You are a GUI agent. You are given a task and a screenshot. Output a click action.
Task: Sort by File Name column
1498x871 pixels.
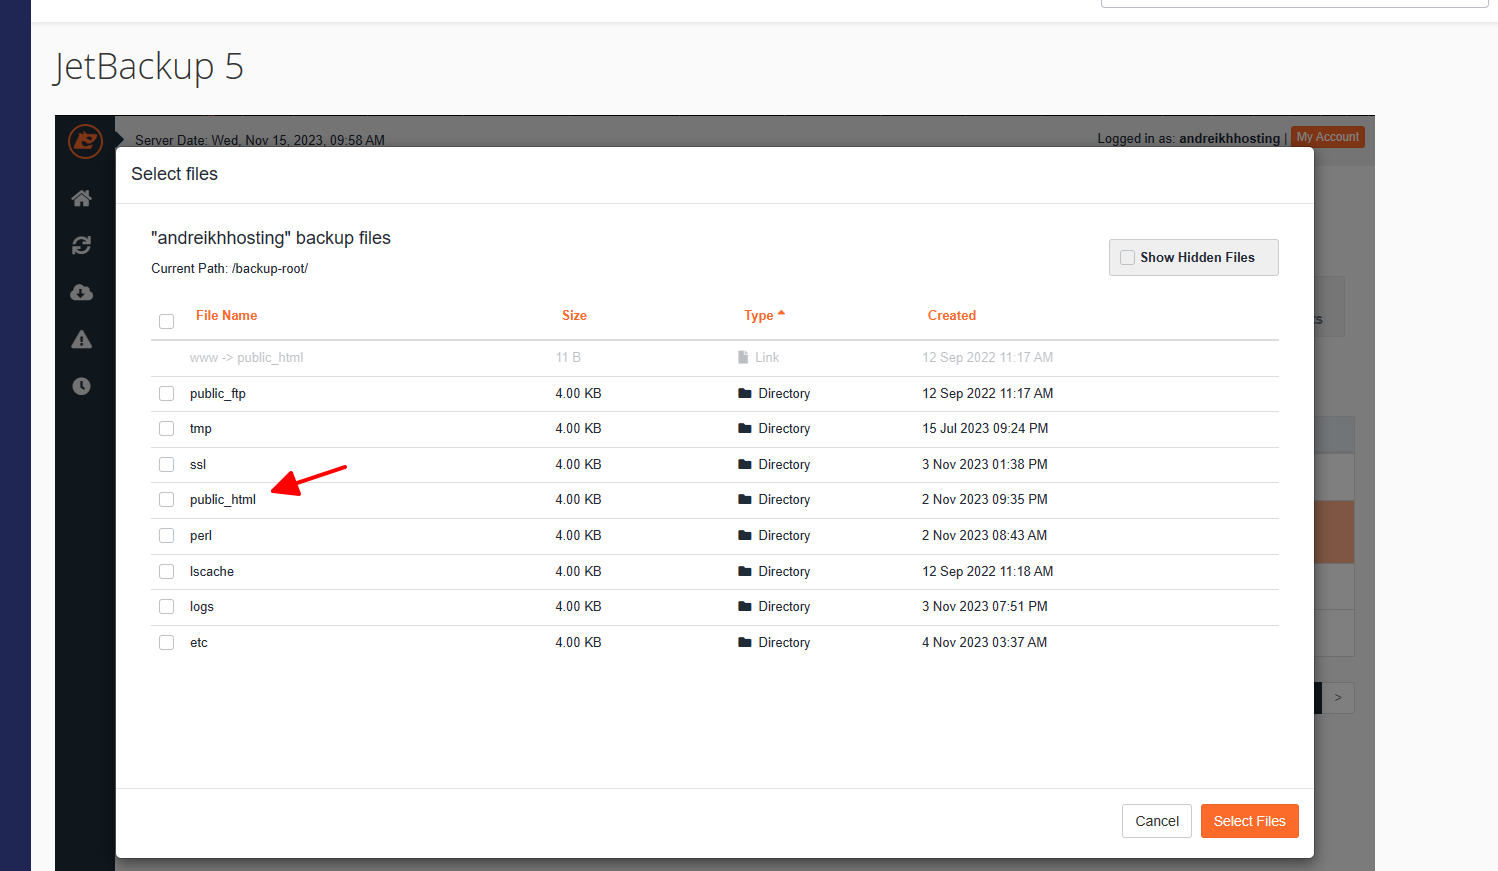pyautogui.click(x=226, y=315)
